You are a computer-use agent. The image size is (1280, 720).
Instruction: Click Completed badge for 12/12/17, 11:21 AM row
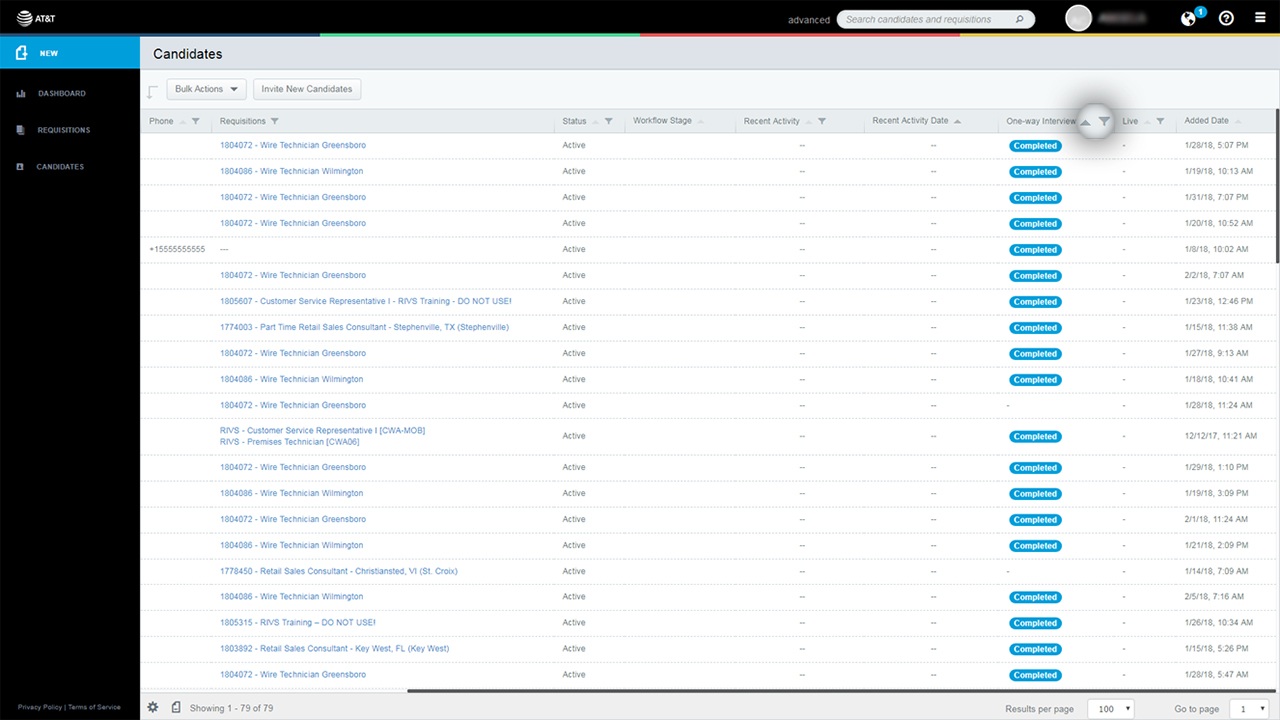tap(1035, 437)
